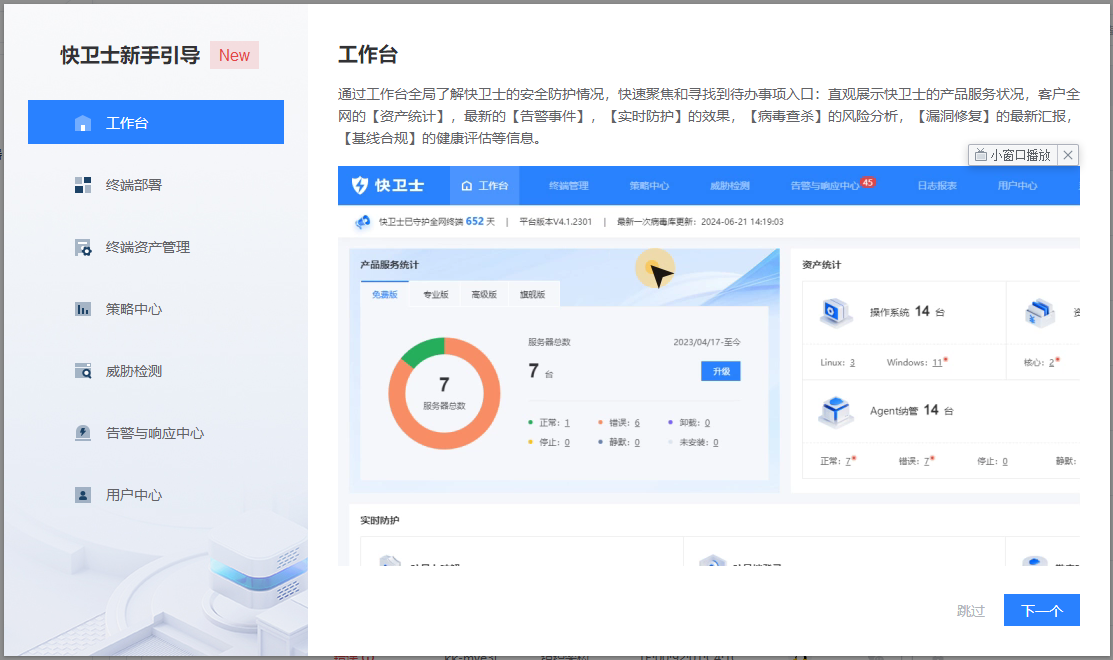Select the 旗舰版 tab

point(533,295)
